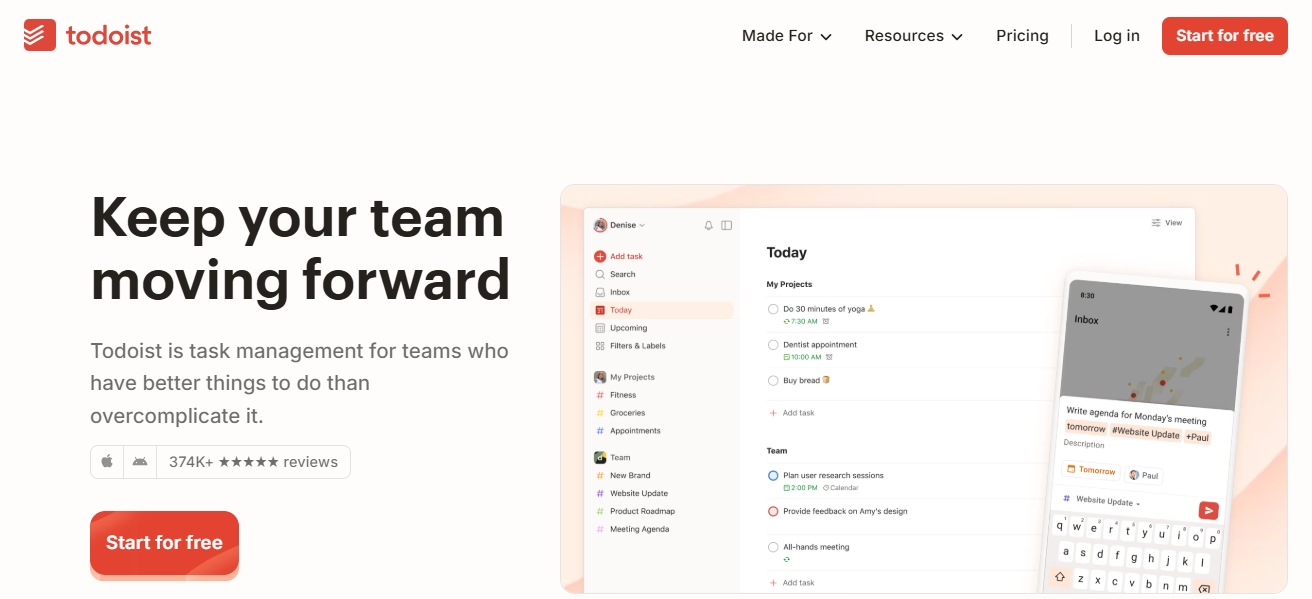The image size is (1312, 599).
Task: Mark Buy bread as complete
Action: (773, 381)
